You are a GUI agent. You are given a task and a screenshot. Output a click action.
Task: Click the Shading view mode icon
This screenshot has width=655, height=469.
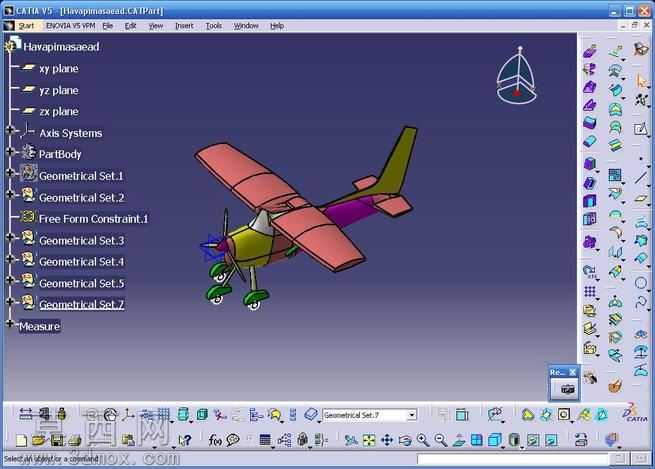tap(514, 440)
